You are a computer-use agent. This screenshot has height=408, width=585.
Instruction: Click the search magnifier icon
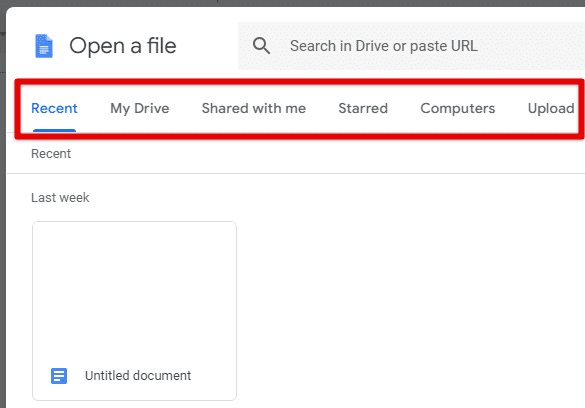click(x=261, y=46)
